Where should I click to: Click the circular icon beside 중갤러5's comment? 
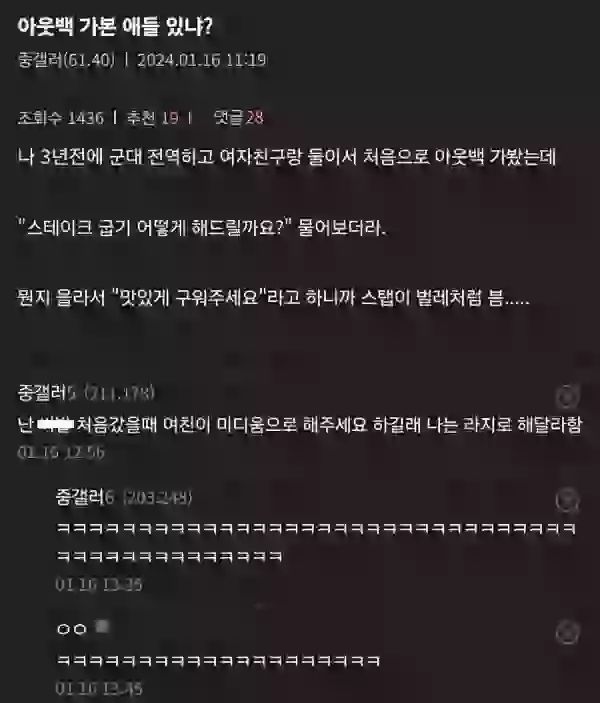567,396
